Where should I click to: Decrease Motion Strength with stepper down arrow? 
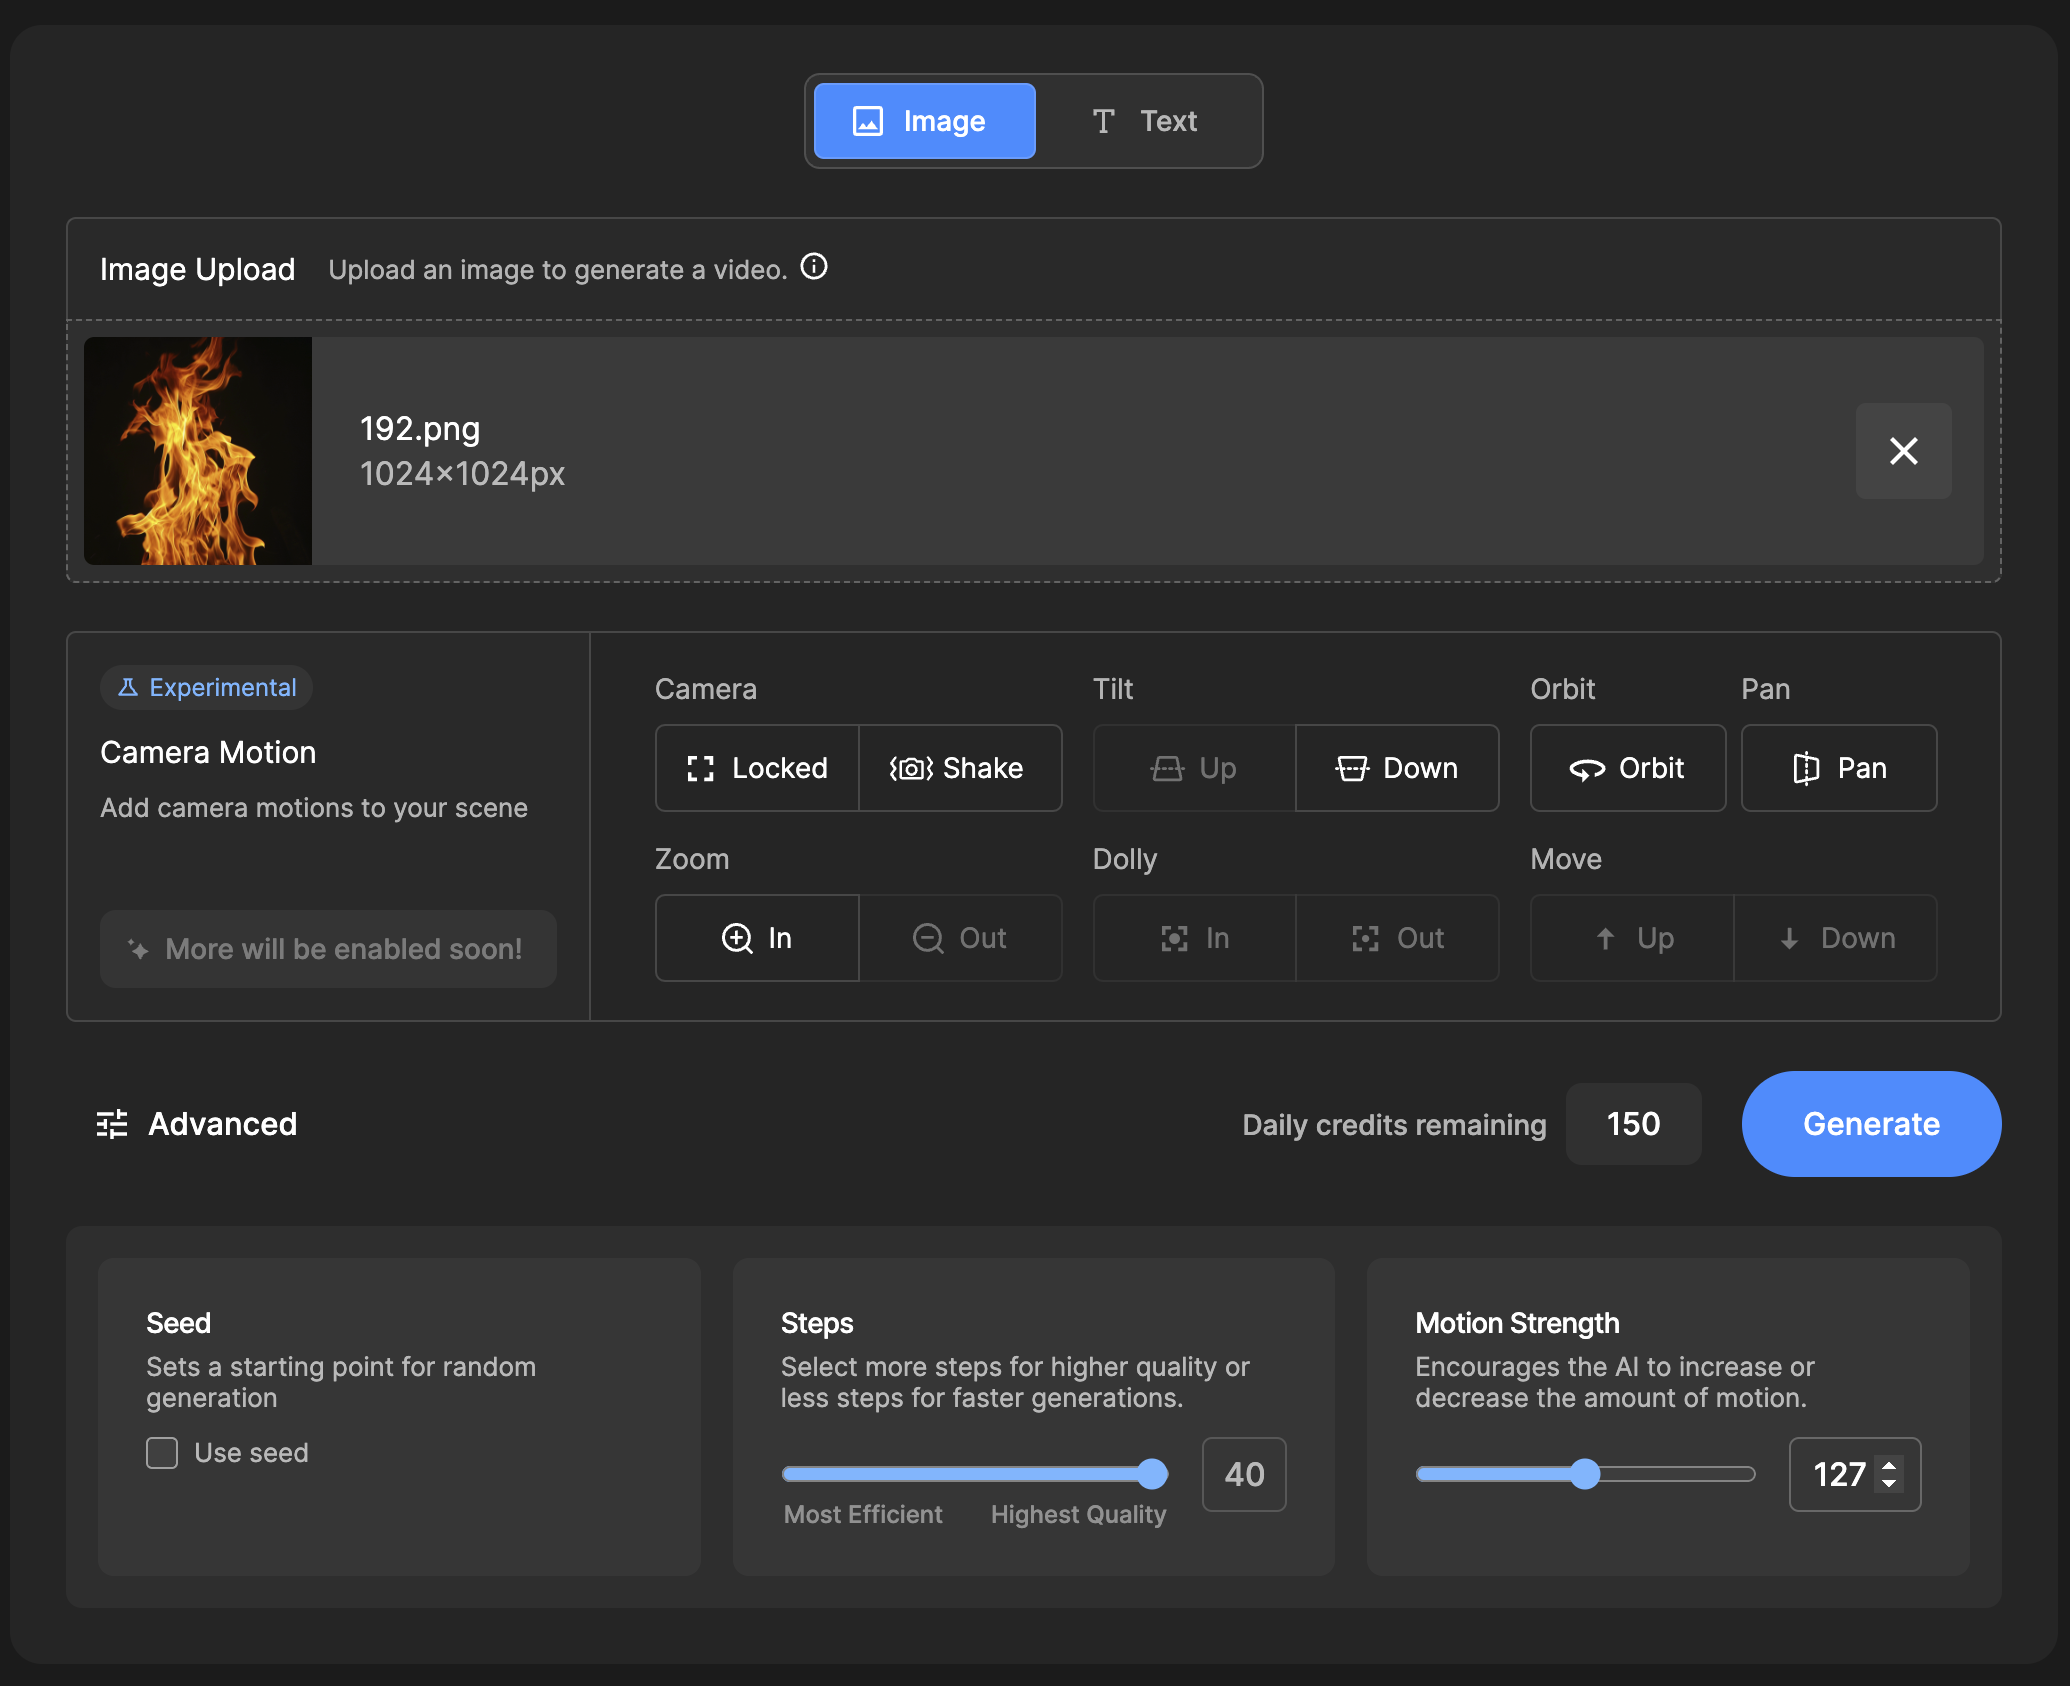coord(1889,1484)
